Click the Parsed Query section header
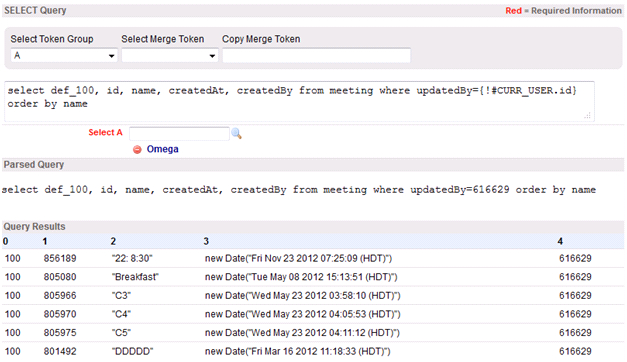The width and height of the screenshot is (627, 362). (x=34, y=164)
